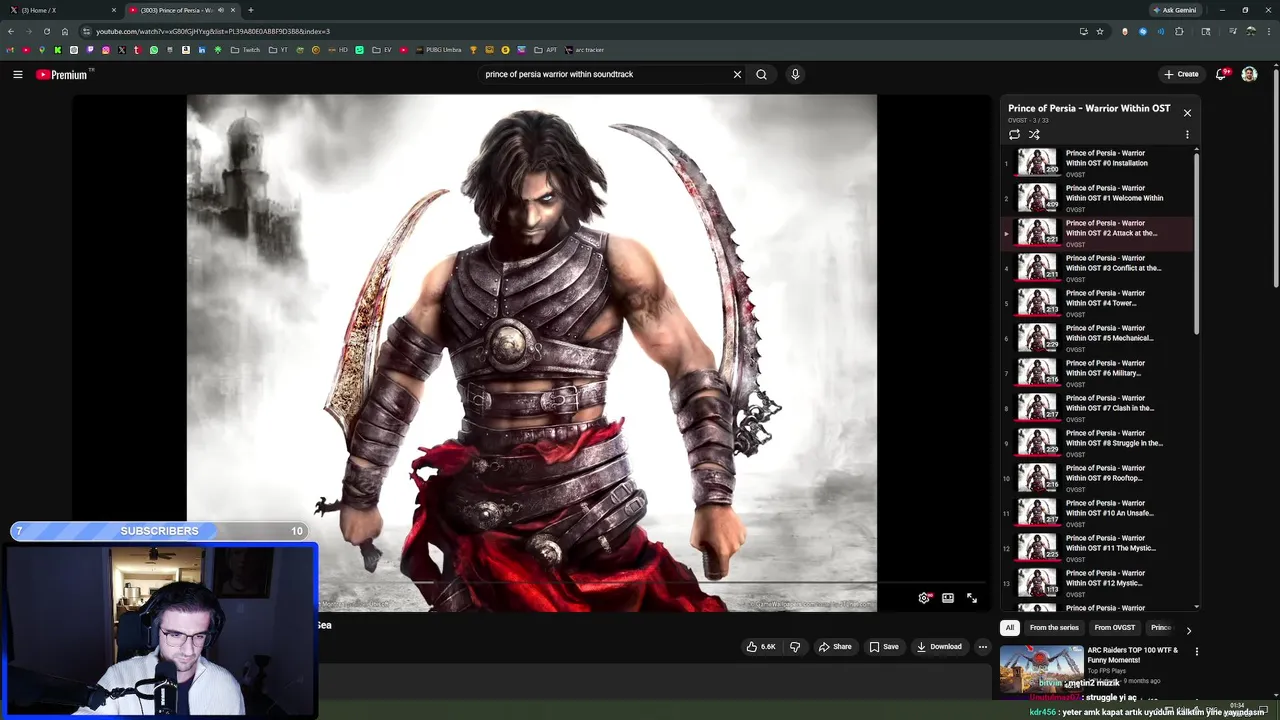
Task: Select OST #3 Conflict at the... track
Action: click(x=1097, y=268)
